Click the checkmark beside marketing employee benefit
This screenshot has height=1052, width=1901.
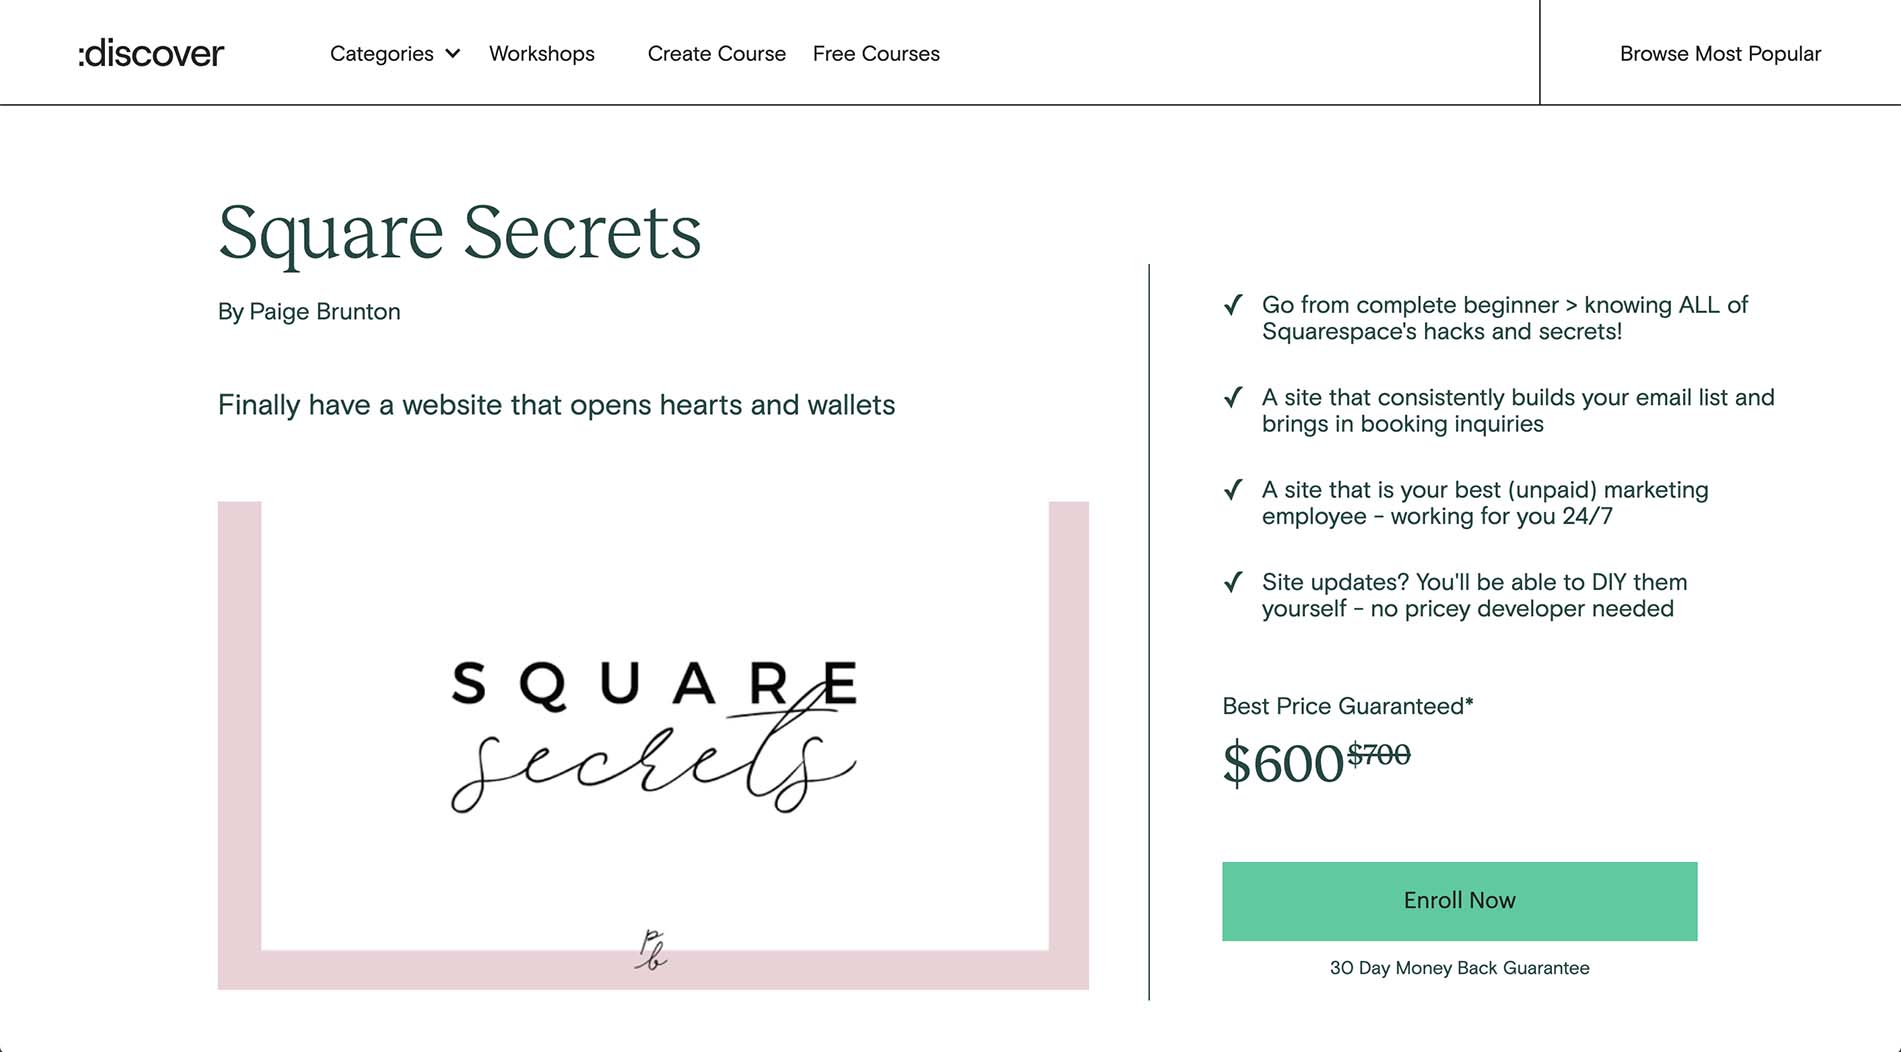[1233, 490]
